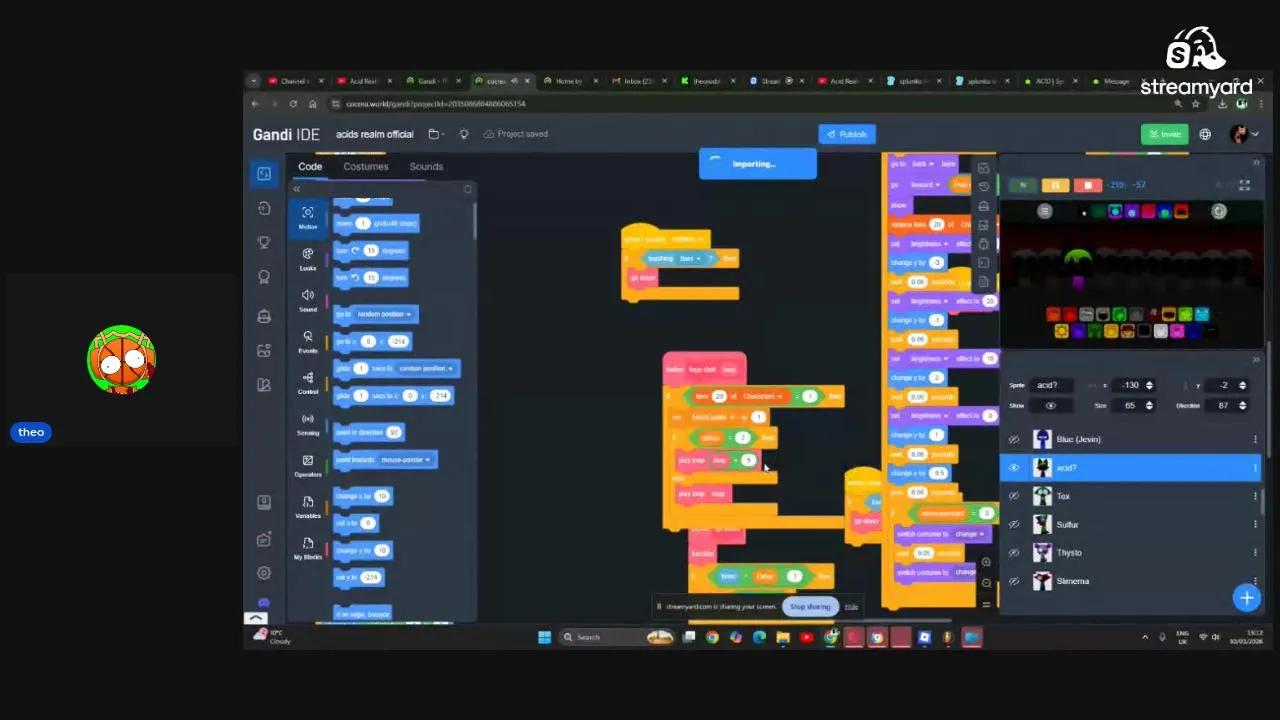Open options menu for Sulfur sprite
This screenshot has width=1280, height=720.
[x=1255, y=525]
